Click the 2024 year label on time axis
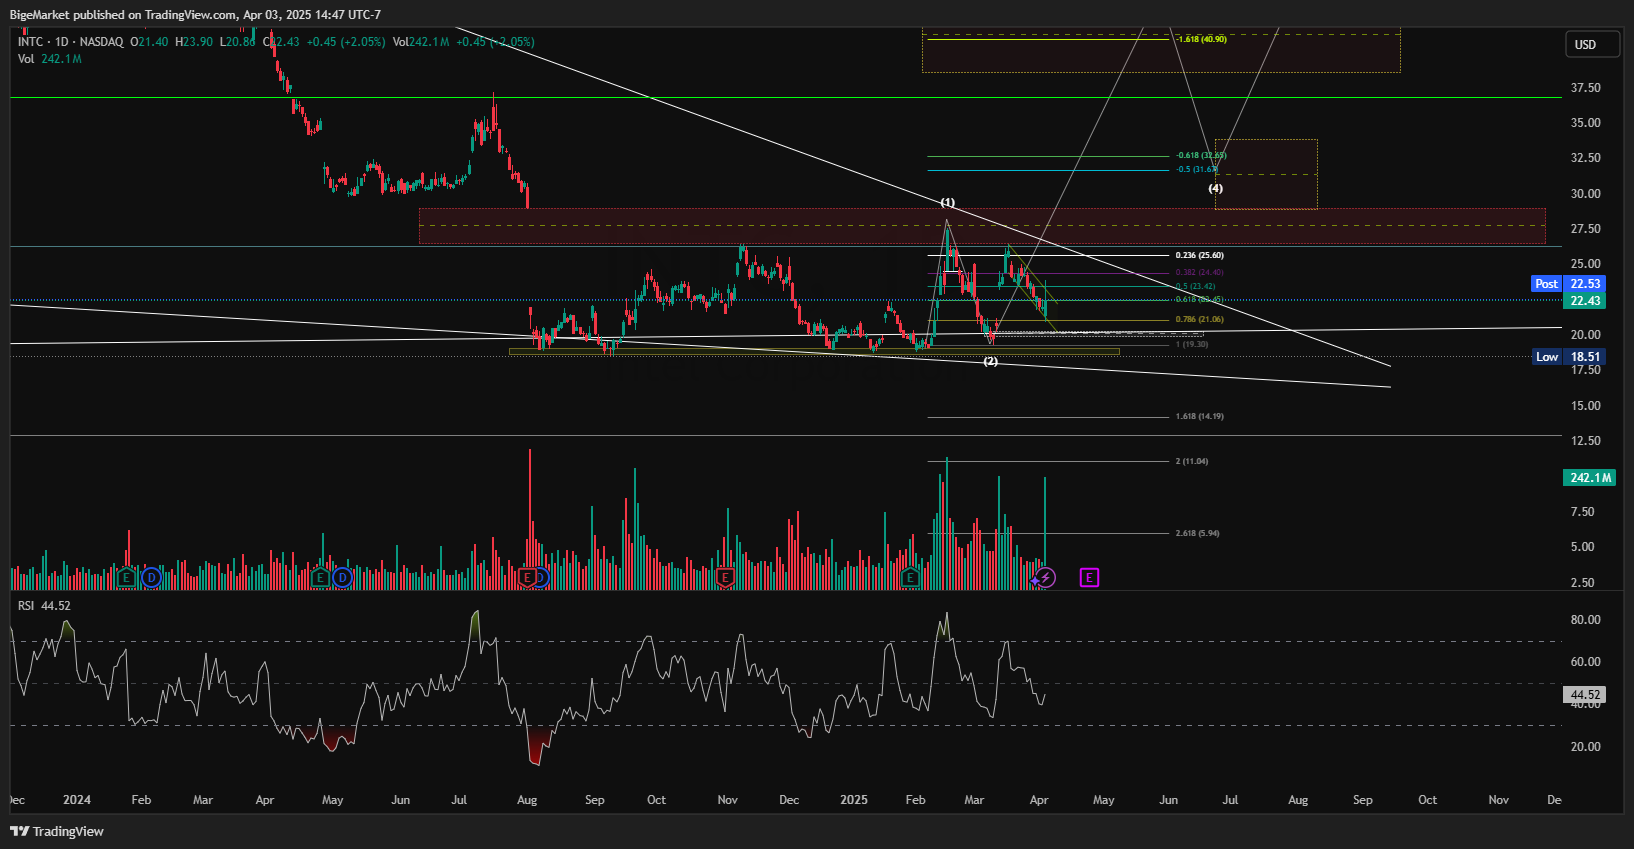 click(76, 800)
